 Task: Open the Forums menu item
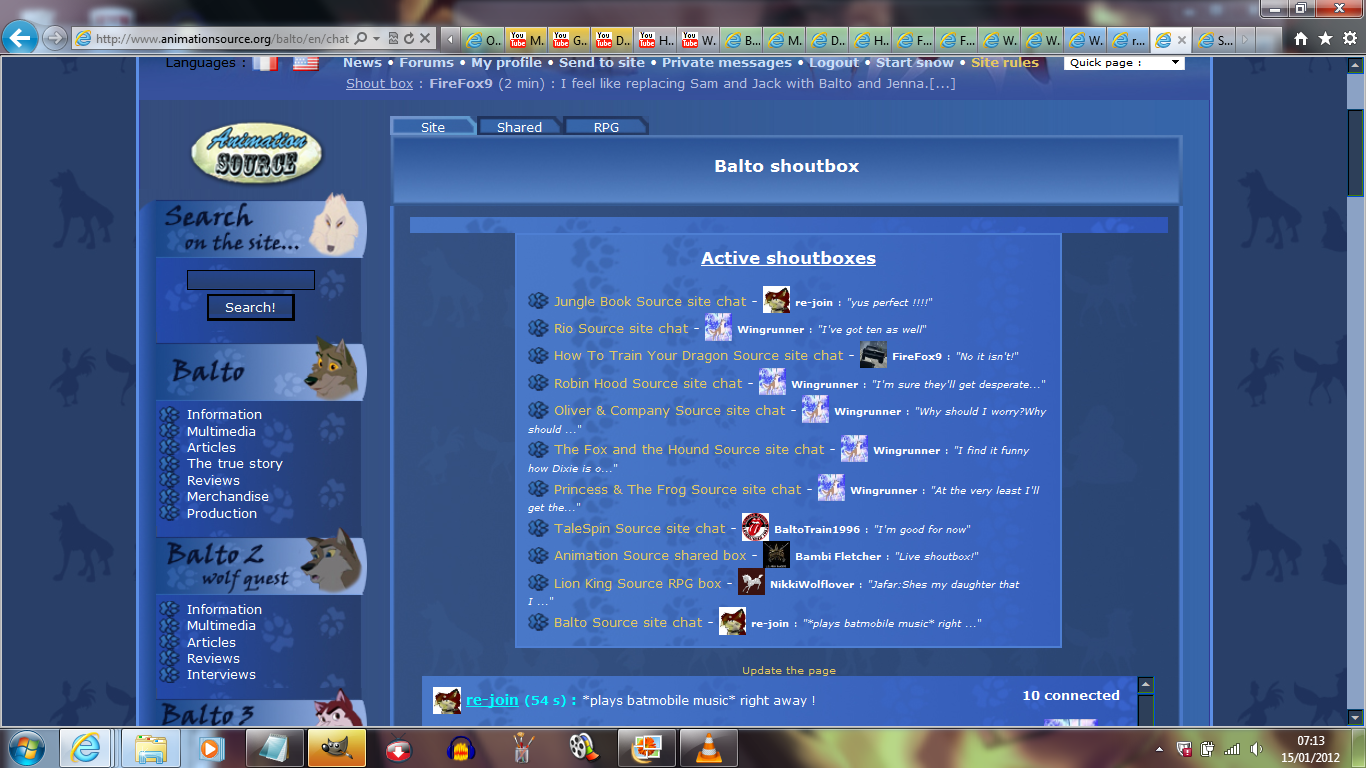pos(426,62)
